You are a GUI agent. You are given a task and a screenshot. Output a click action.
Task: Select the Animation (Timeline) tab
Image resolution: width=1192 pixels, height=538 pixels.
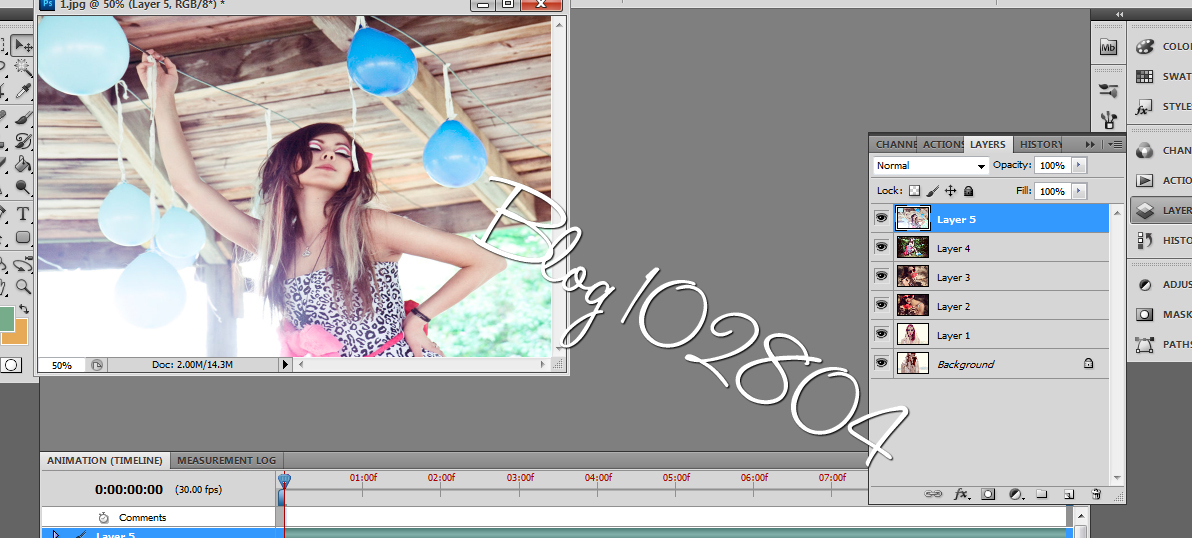105,460
